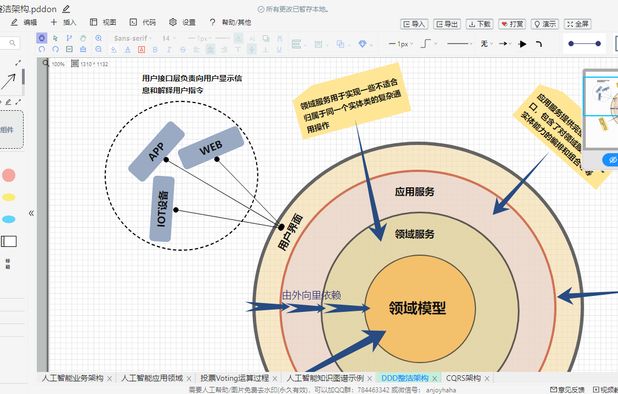Toggle the solid arrowhead fill option

[x=523, y=44]
